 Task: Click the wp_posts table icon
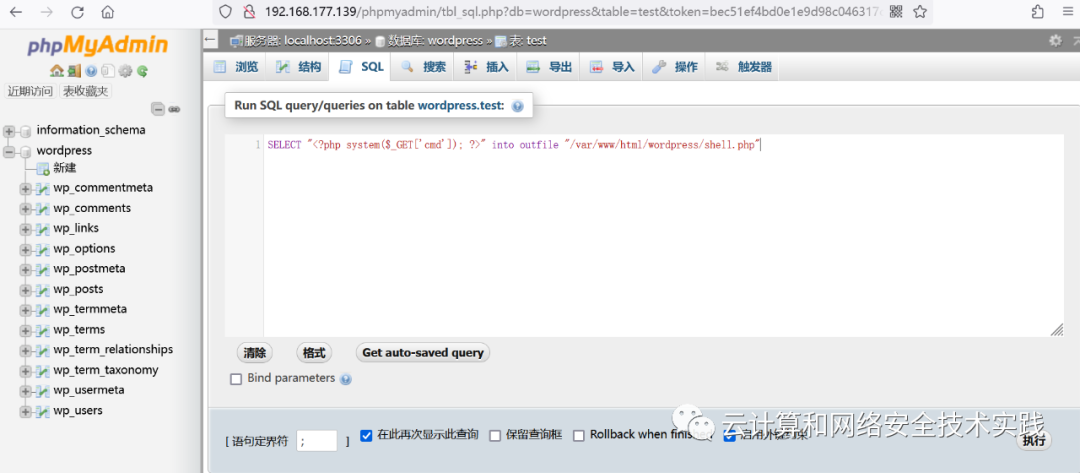click(43, 290)
